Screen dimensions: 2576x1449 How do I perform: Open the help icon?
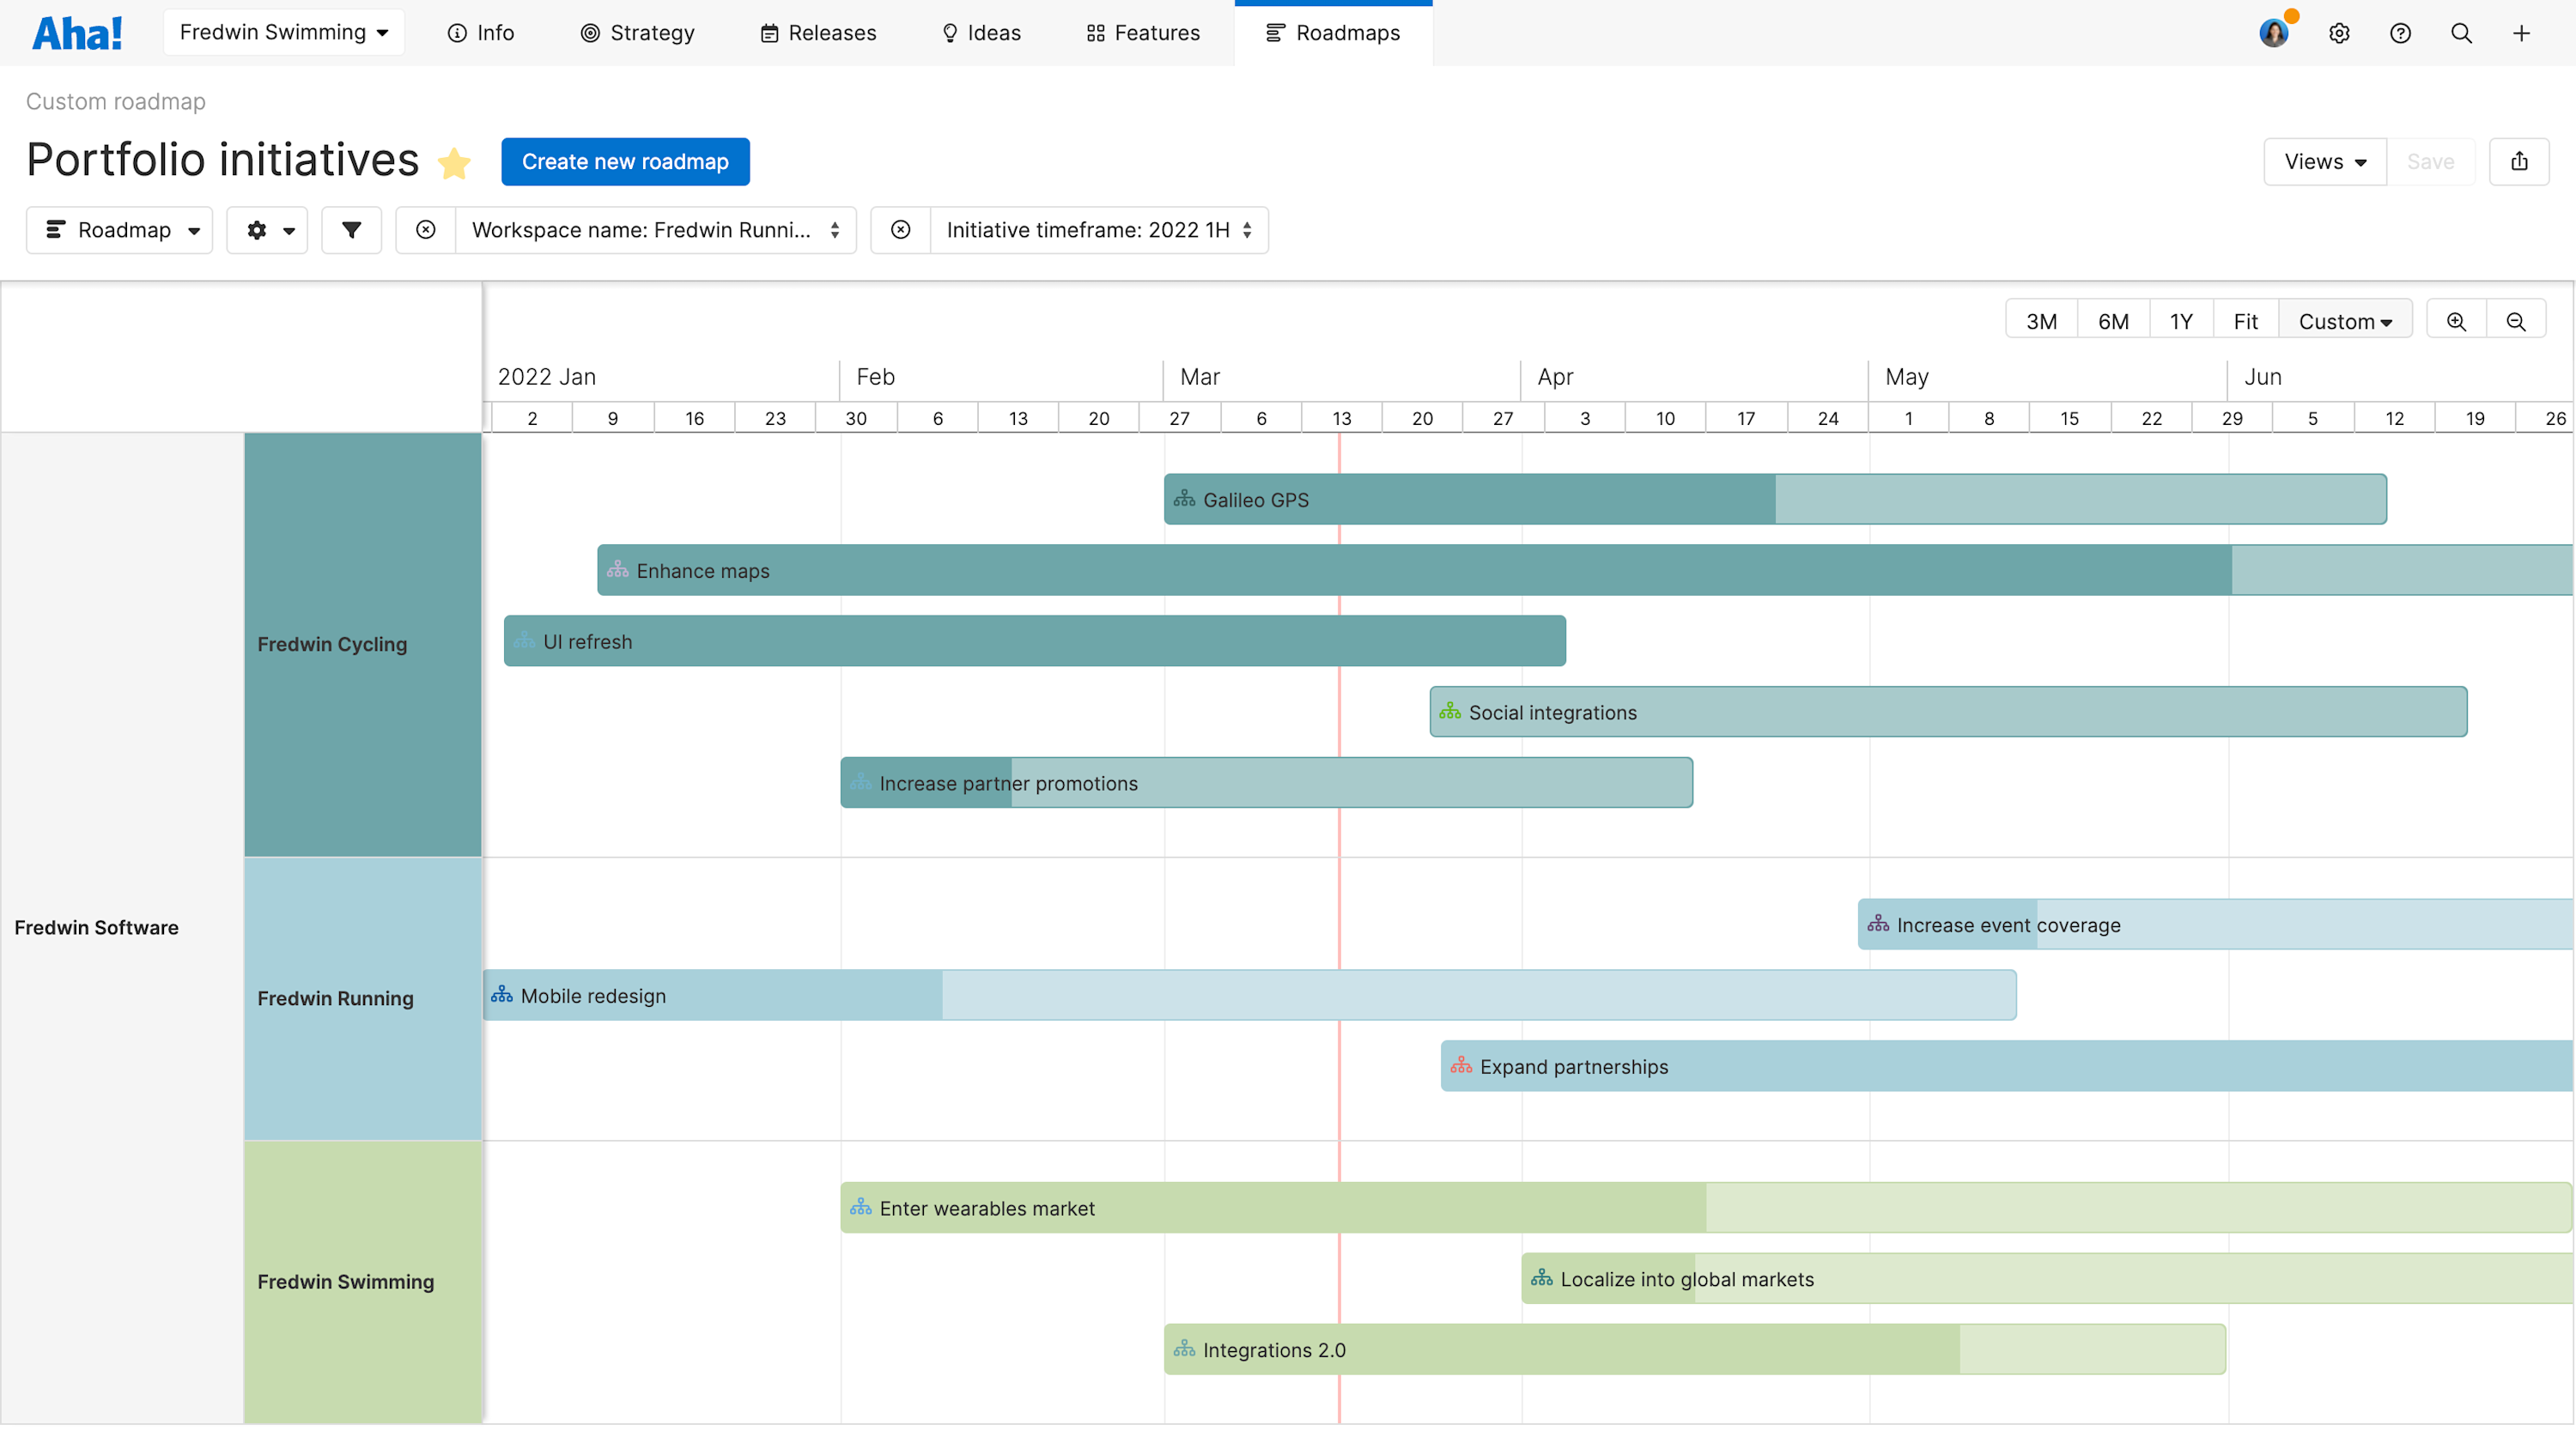pyautogui.click(x=2401, y=33)
